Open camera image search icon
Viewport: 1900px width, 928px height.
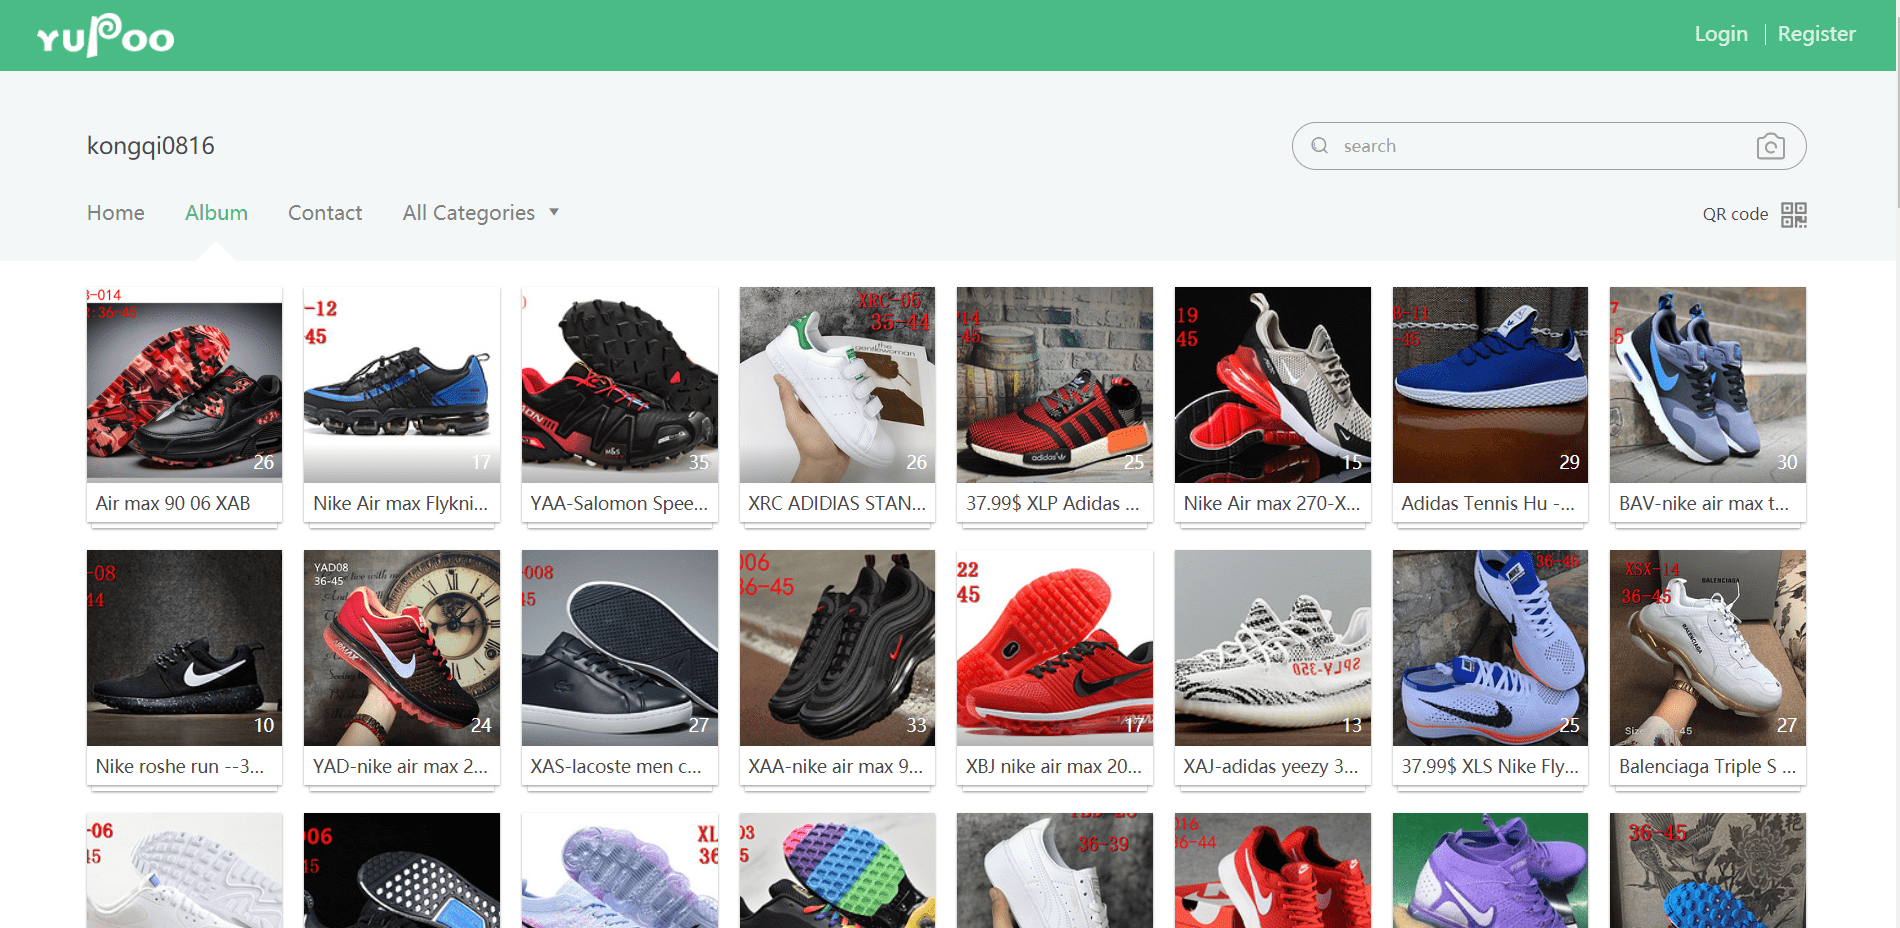(1771, 146)
